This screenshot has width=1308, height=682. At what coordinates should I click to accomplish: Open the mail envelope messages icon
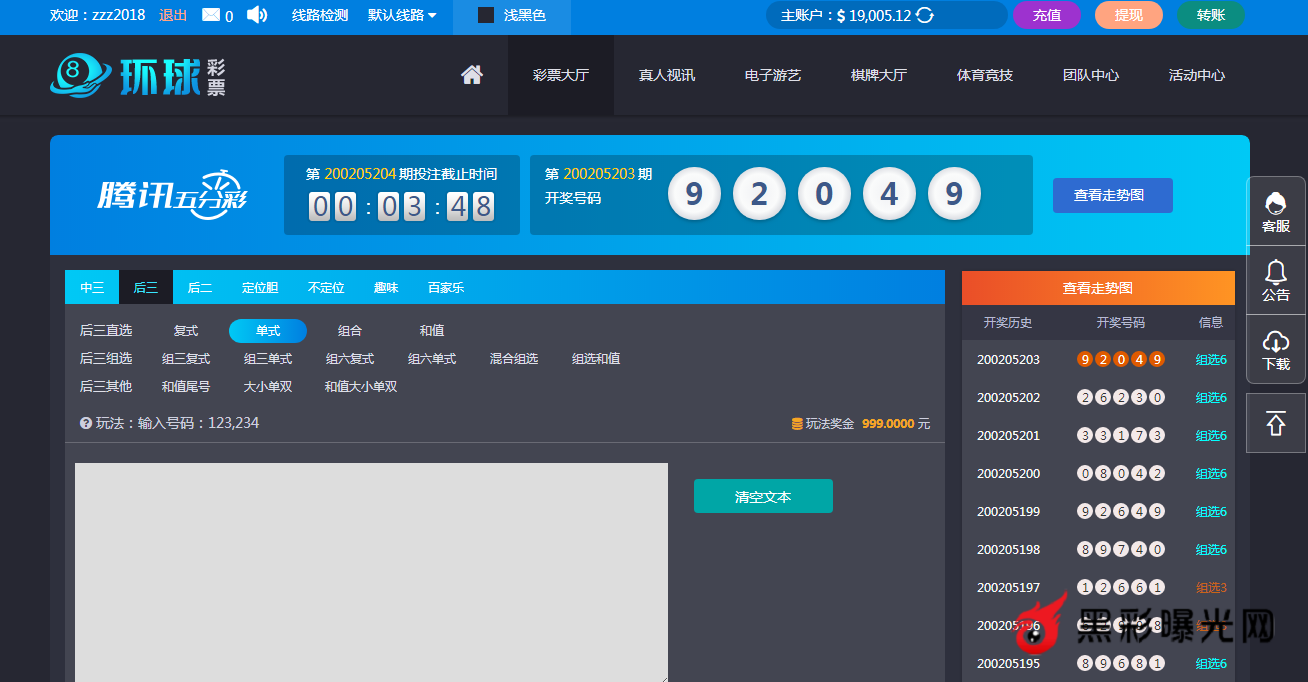click(211, 15)
